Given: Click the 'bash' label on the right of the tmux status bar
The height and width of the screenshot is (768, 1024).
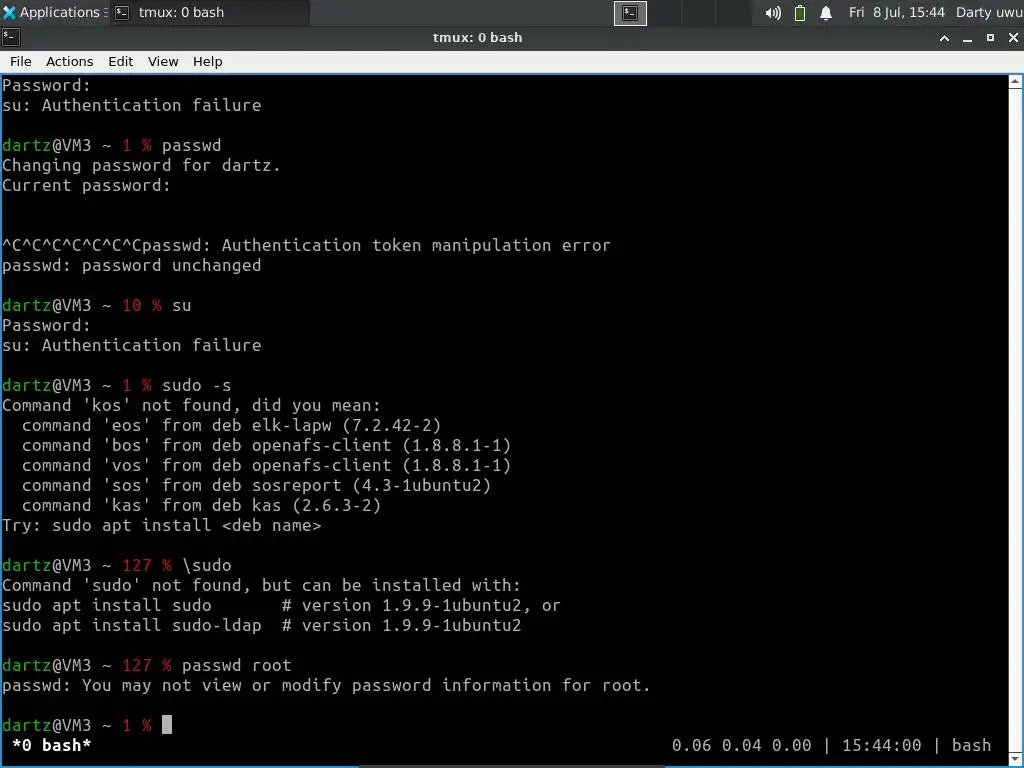Looking at the screenshot, I should [971, 745].
